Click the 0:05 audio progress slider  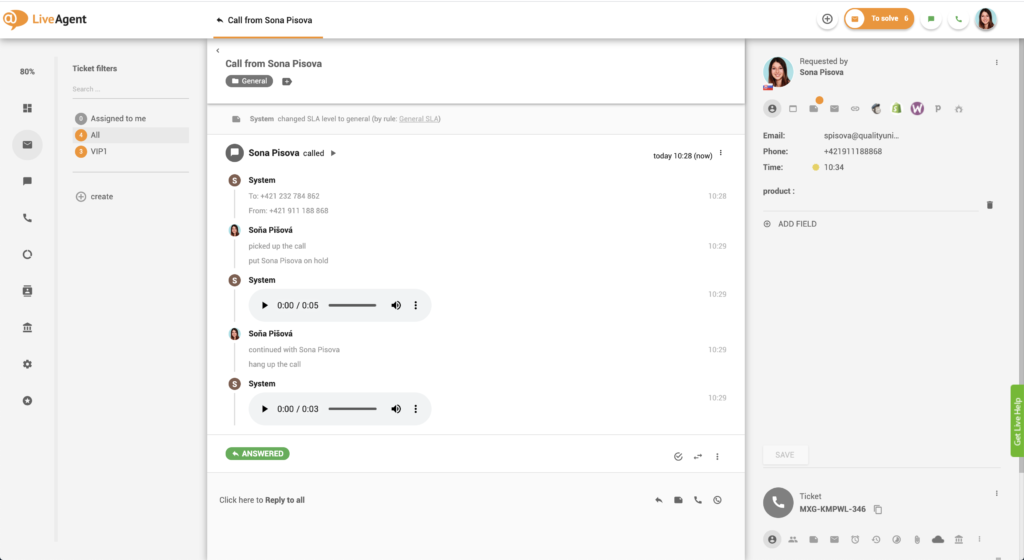352,305
